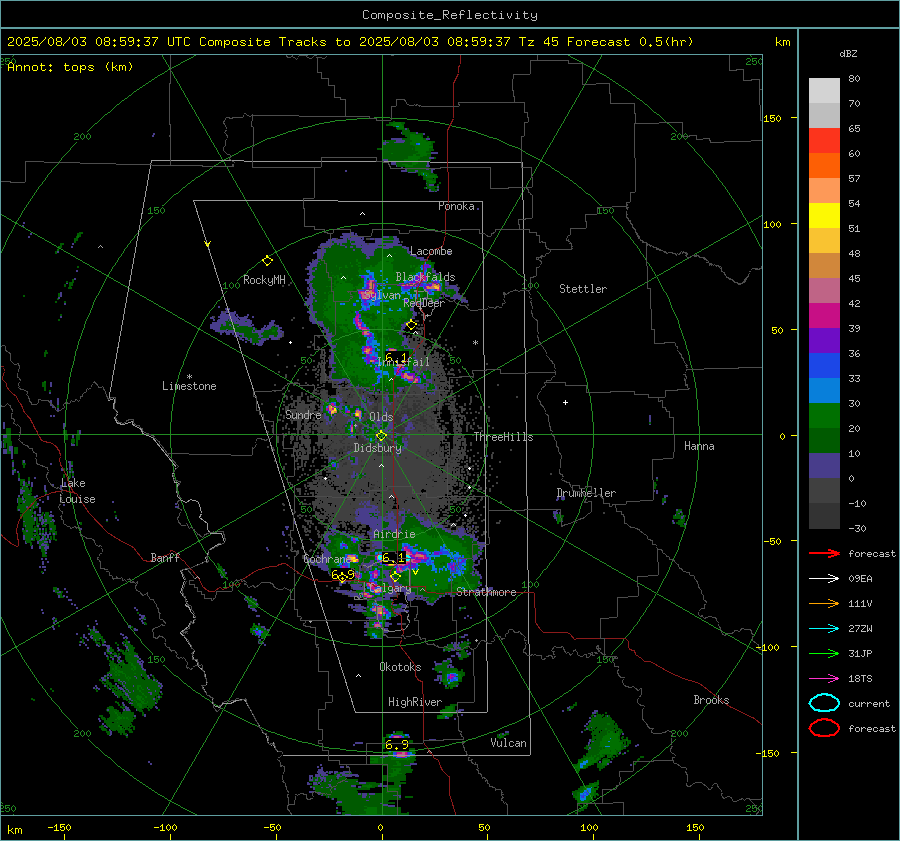Click the 'Annot: tops (km)' label
The image size is (900, 841).
click(70, 67)
